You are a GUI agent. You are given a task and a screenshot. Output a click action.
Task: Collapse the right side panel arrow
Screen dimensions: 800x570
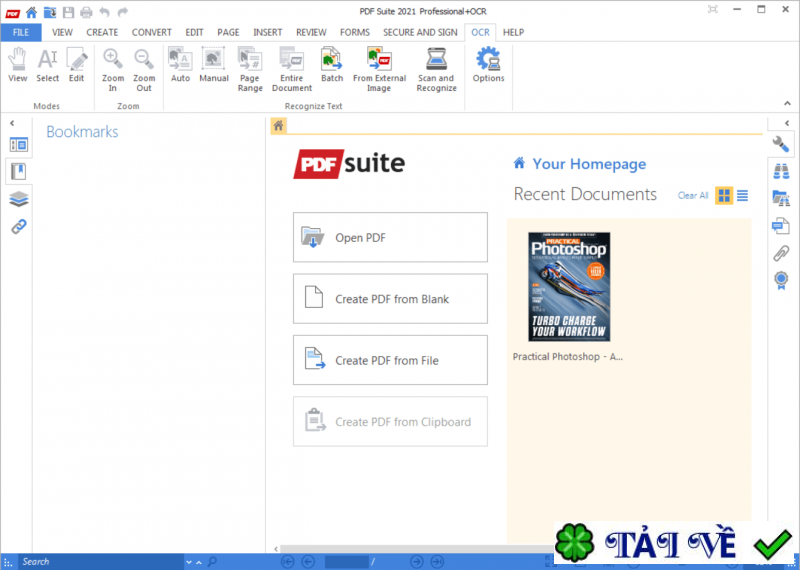click(x=787, y=123)
